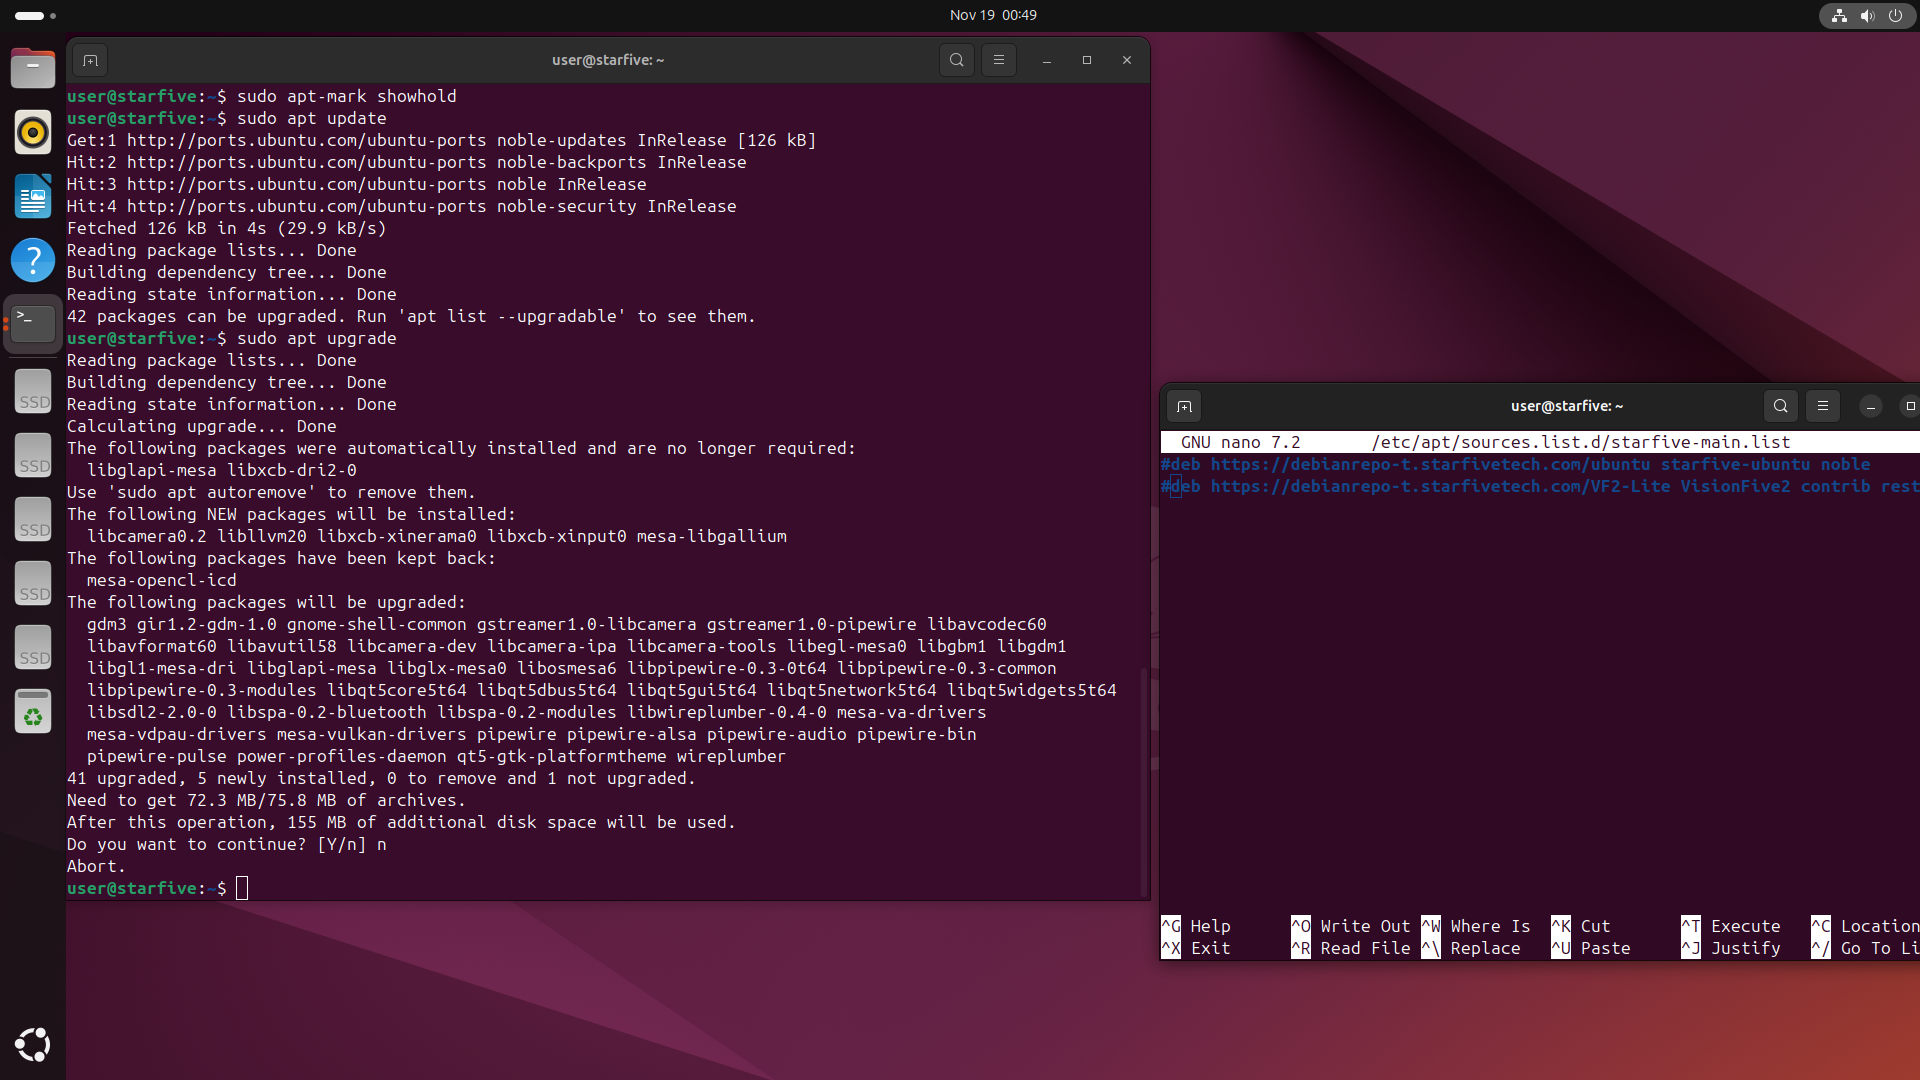
Task: Open the main terminal hamburger menu
Action: pos(998,60)
